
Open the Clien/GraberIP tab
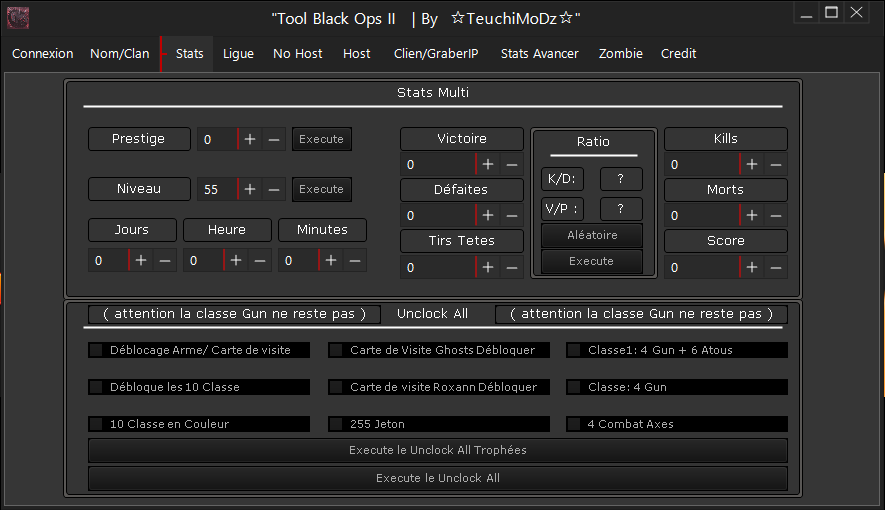(436, 54)
